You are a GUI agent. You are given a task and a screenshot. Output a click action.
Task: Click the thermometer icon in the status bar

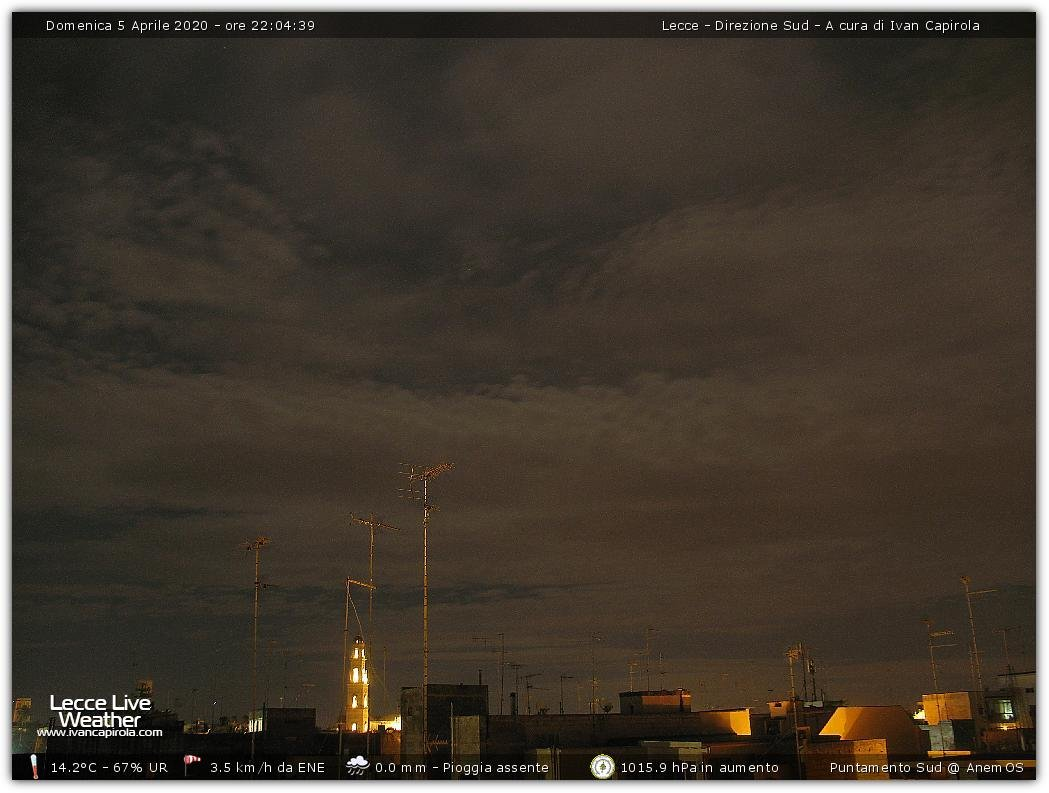34,767
